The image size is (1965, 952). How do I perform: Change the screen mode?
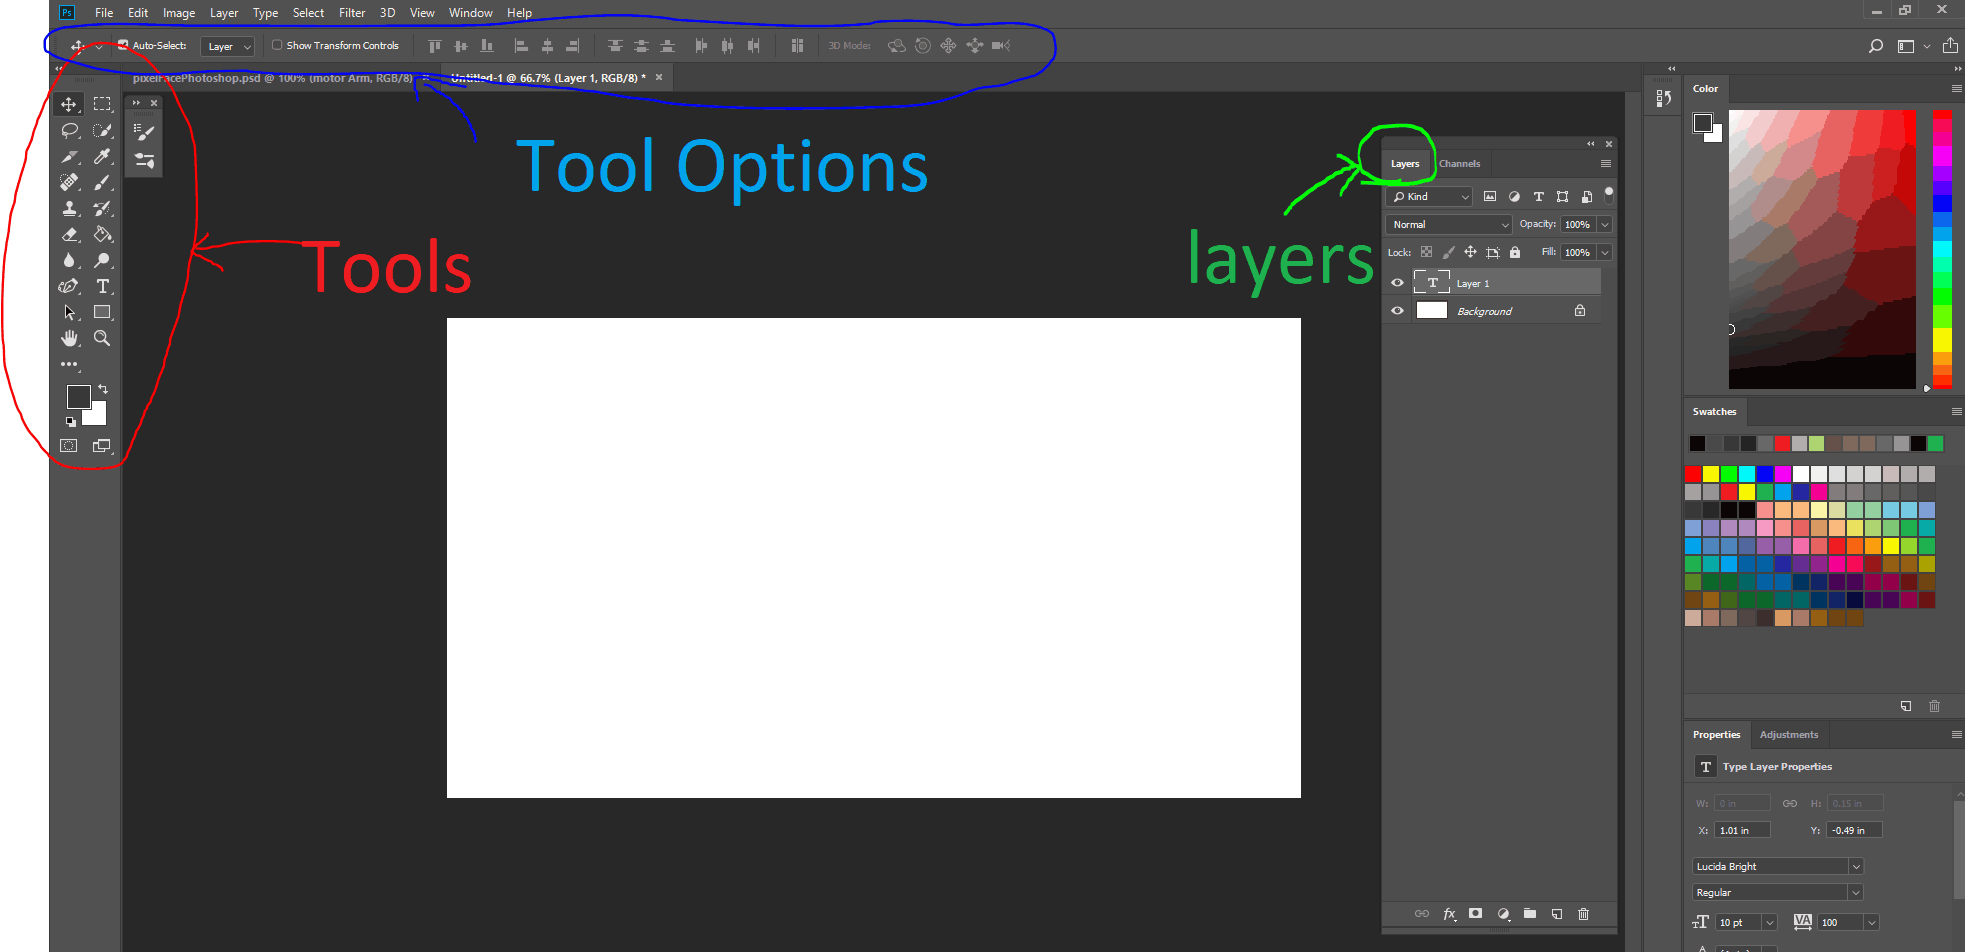point(102,446)
